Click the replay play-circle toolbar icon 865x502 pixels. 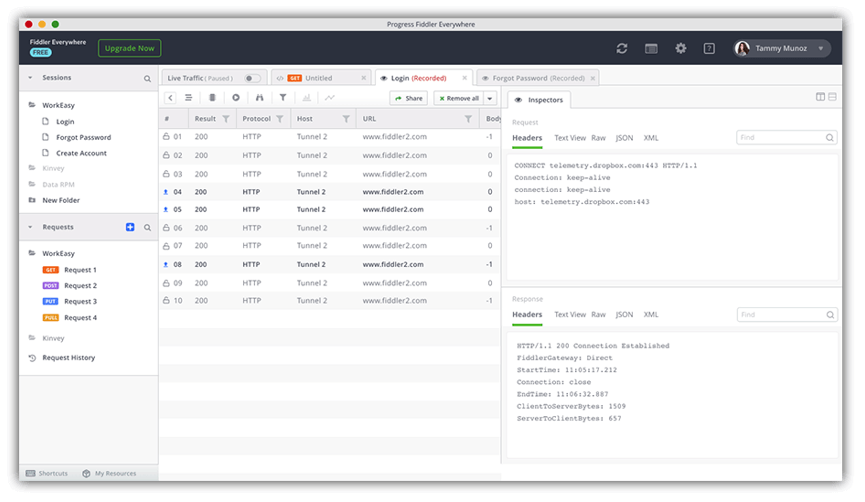pos(236,98)
